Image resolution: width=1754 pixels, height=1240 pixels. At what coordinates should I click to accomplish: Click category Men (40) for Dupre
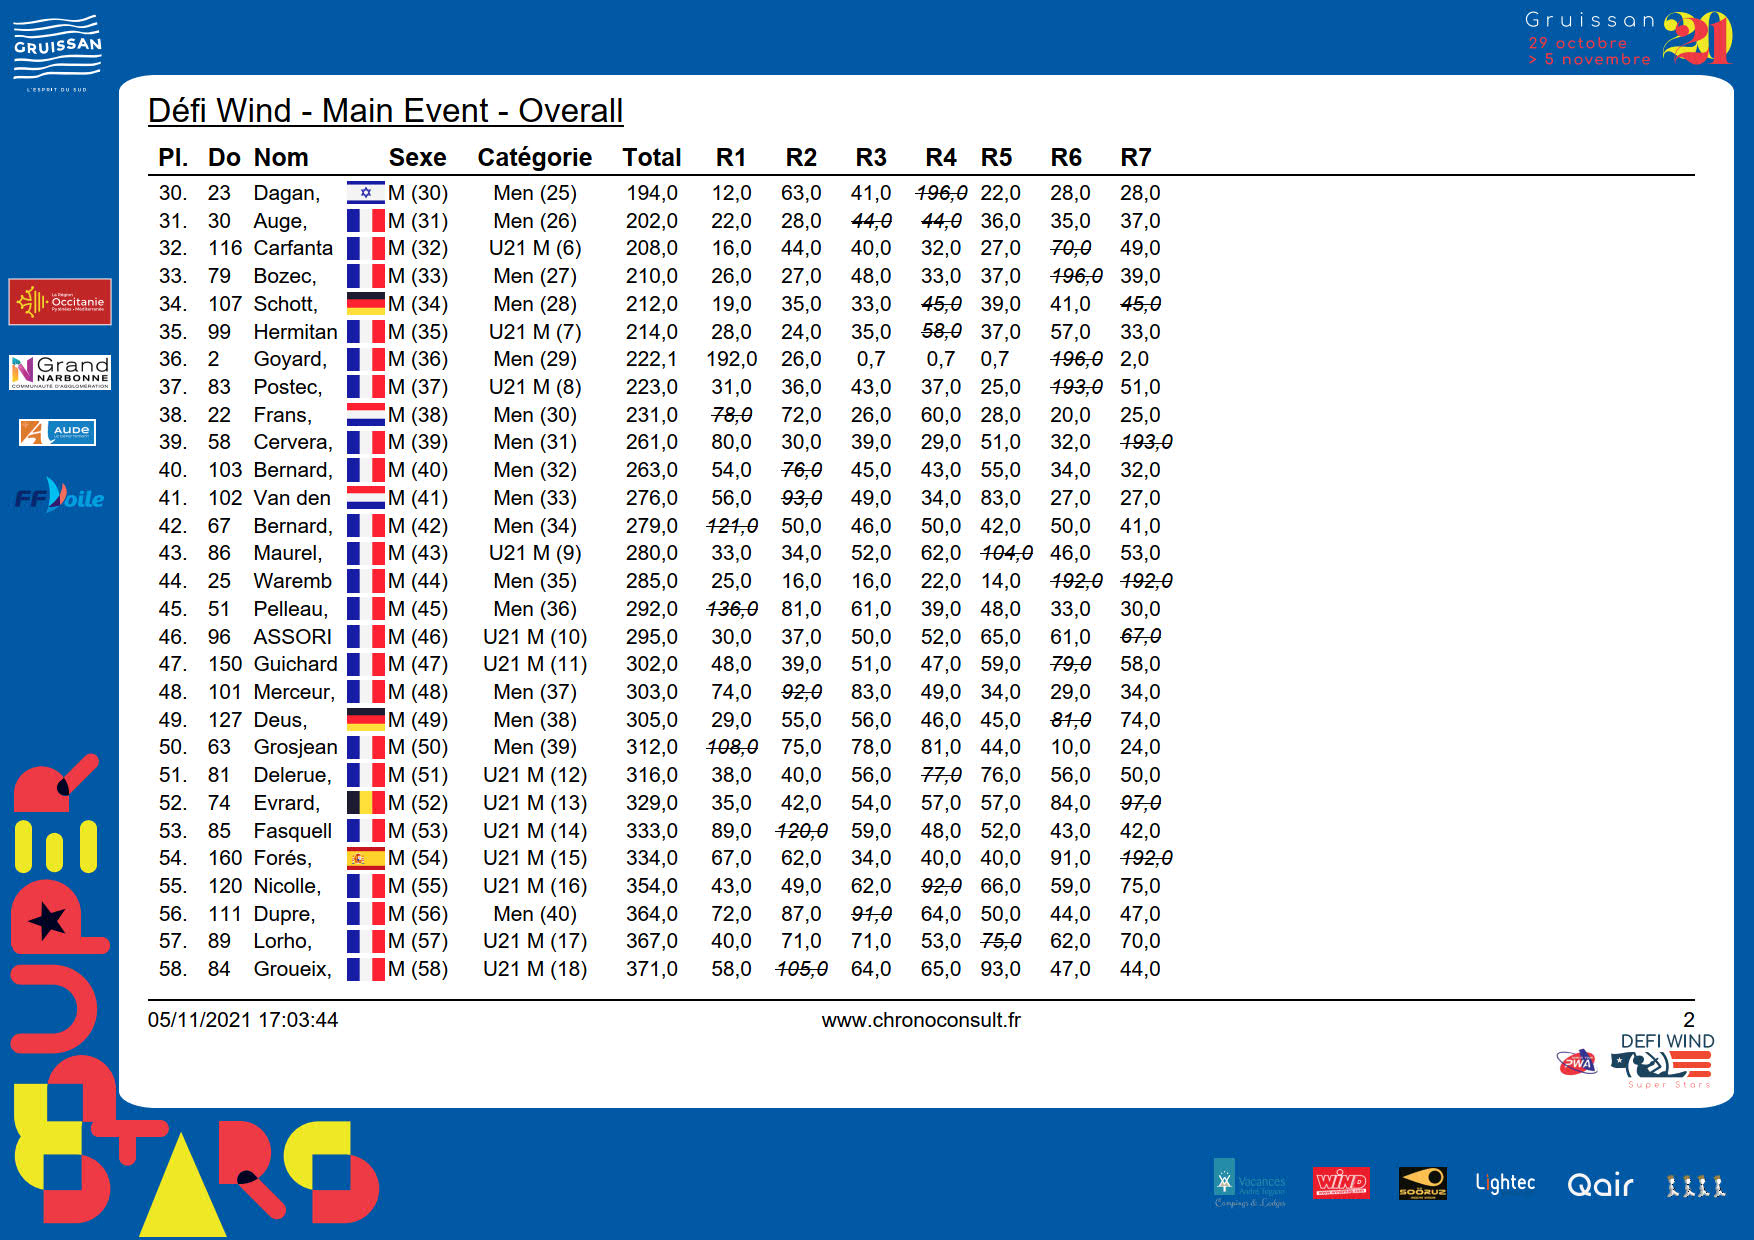coord(535,914)
